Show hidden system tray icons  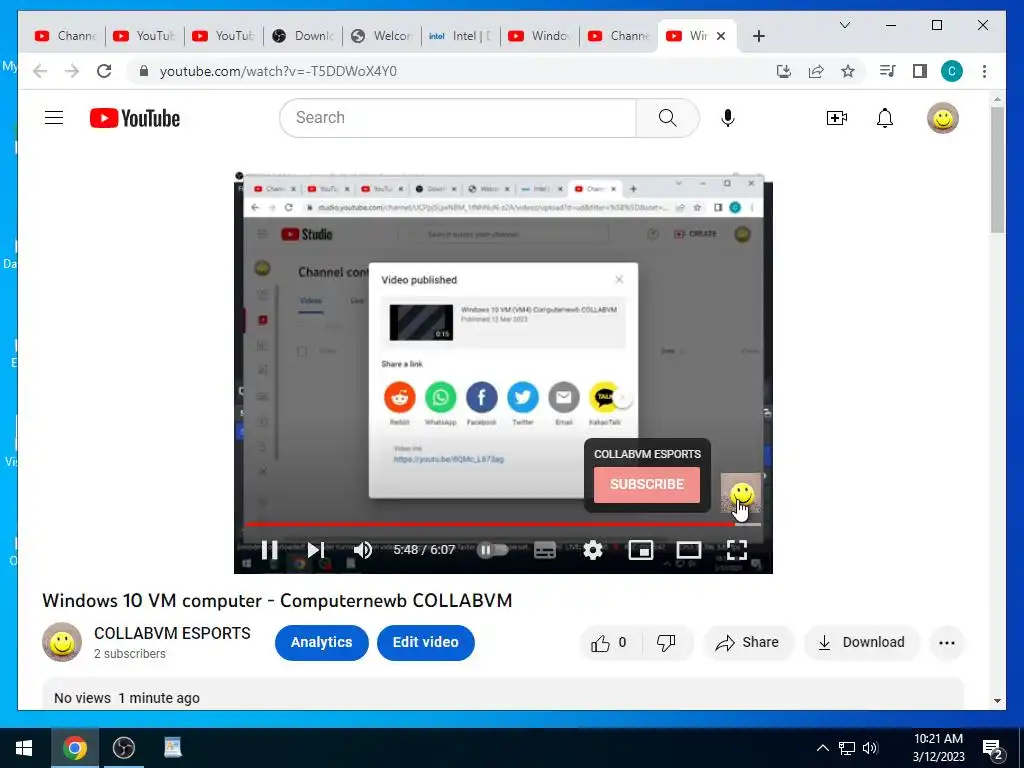click(823, 748)
